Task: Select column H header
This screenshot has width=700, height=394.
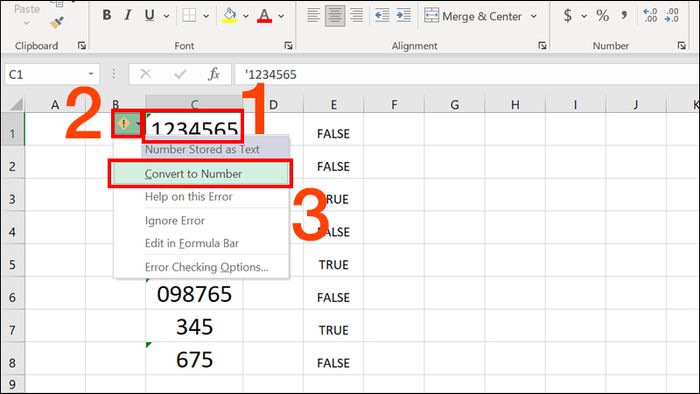Action: [x=515, y=104]
